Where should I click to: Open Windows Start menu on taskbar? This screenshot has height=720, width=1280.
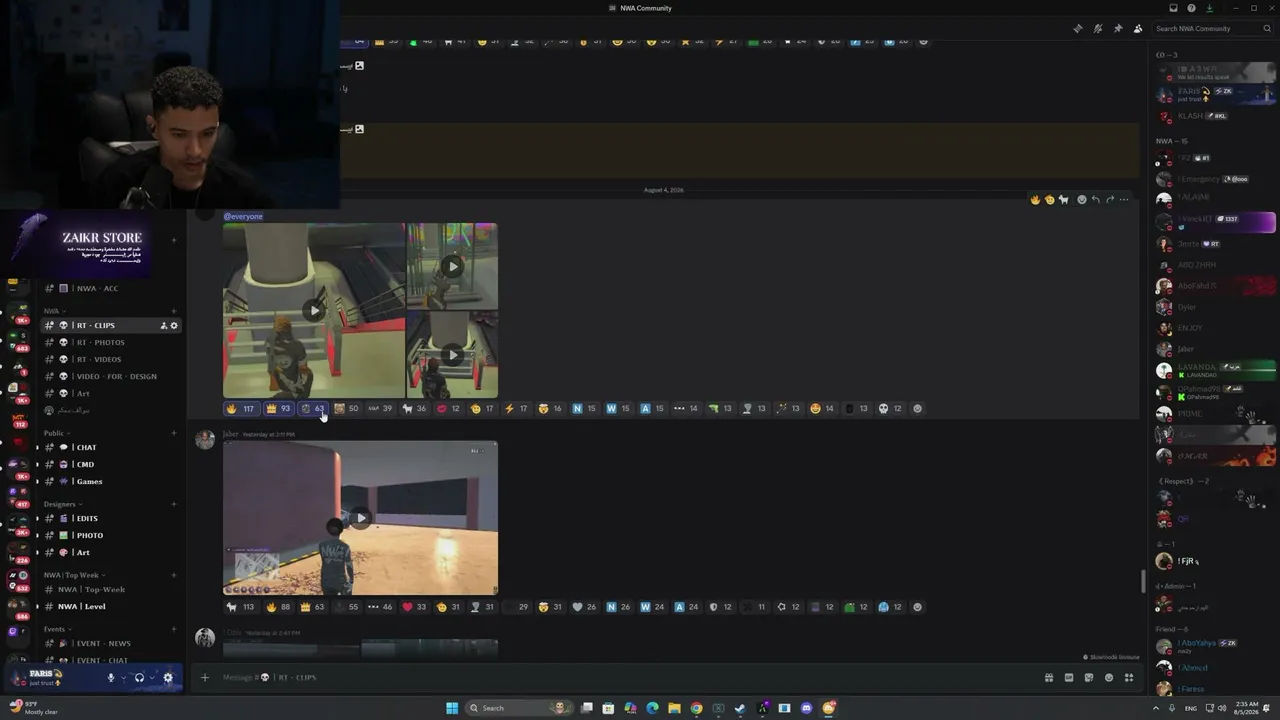pyautogui.click(x=452, y=708)
